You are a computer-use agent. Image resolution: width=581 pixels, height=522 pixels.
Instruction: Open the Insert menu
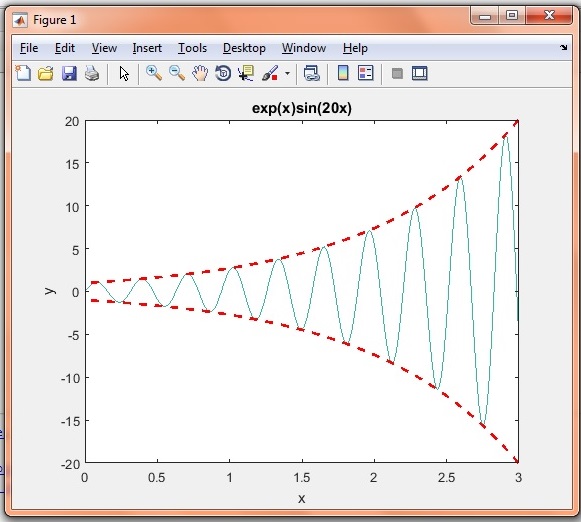pos(147,48)
